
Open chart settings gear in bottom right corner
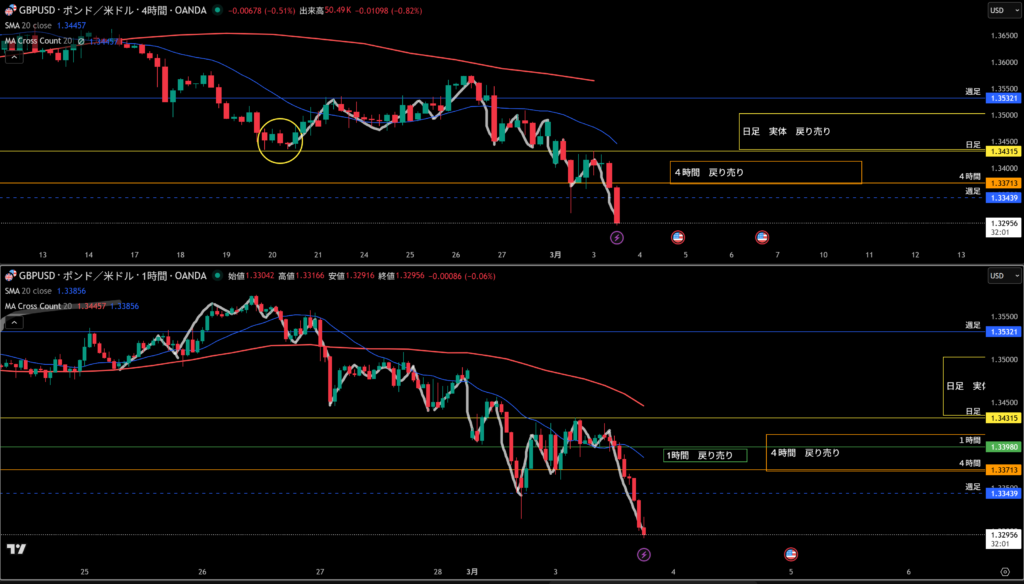1004,570
